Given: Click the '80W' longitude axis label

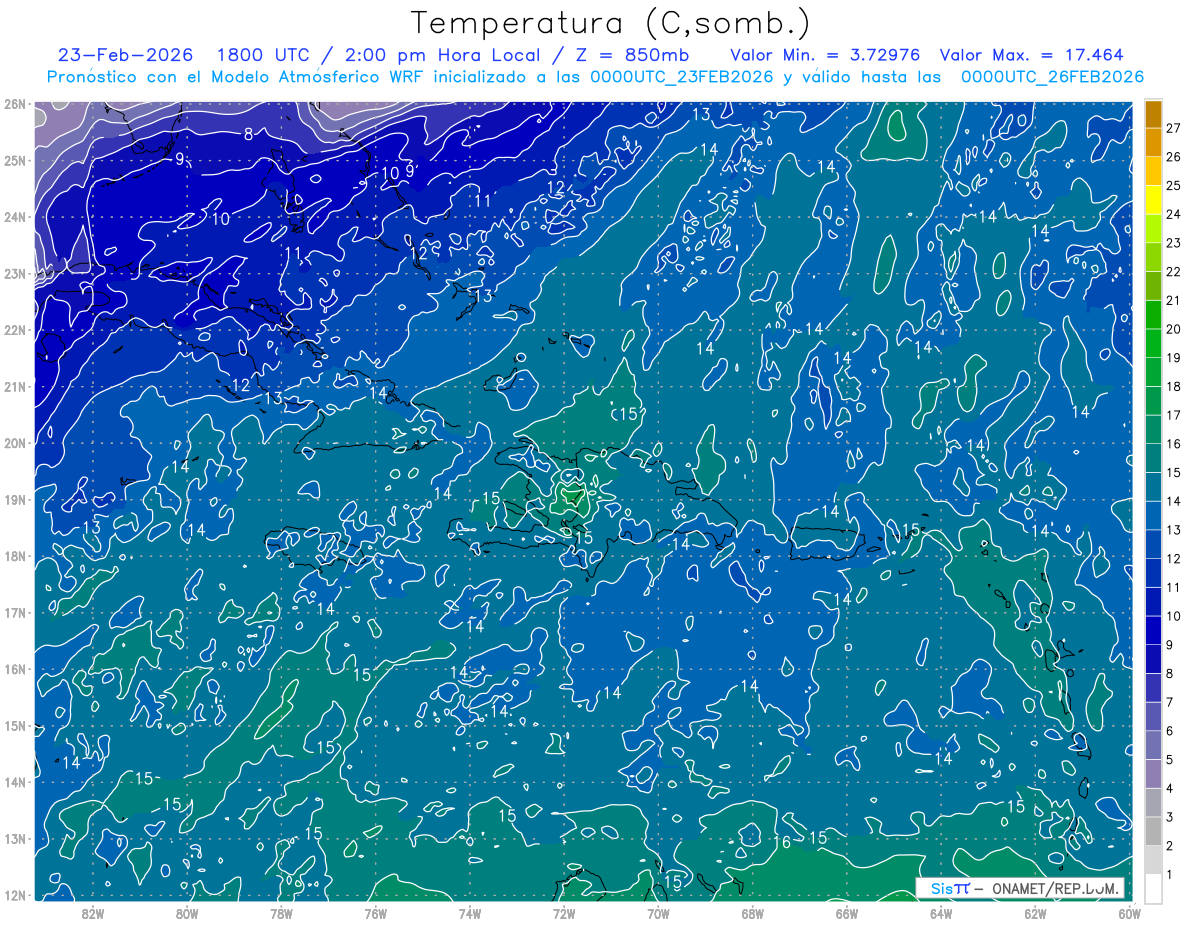Looking at the screenshot, I should pos(187,913).
